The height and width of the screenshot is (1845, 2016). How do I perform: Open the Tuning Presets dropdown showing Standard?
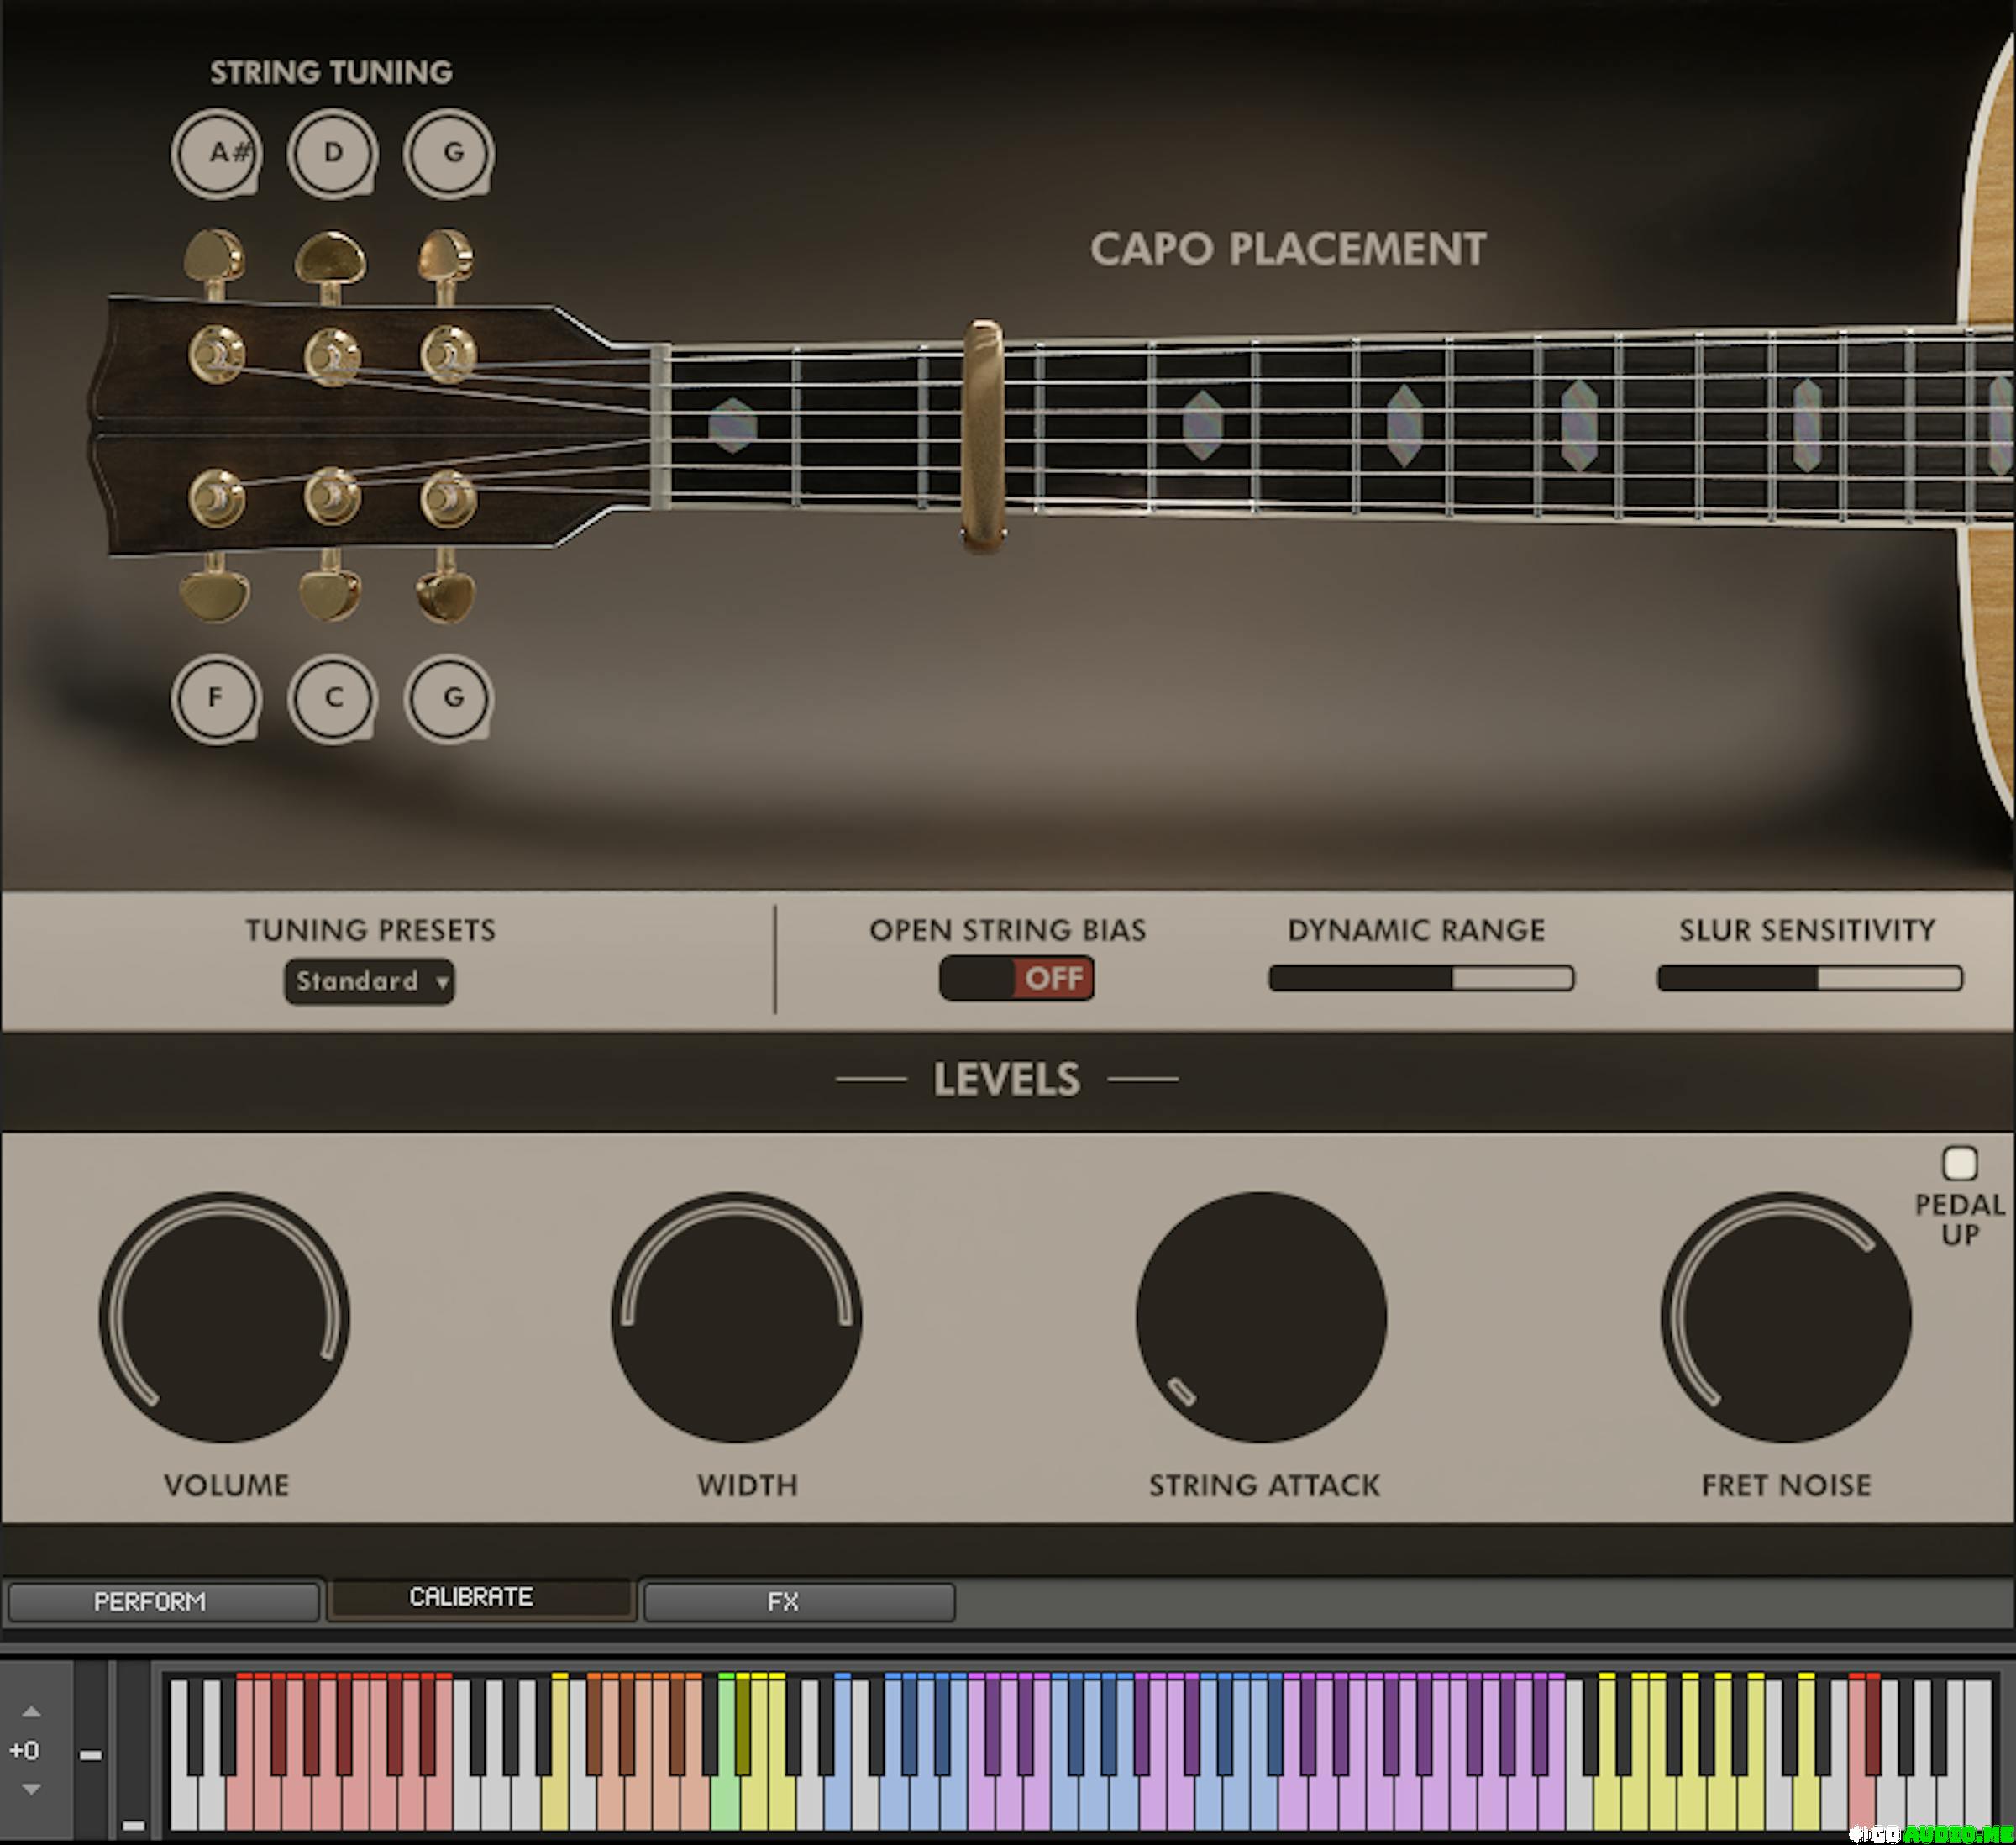(369, 981)
